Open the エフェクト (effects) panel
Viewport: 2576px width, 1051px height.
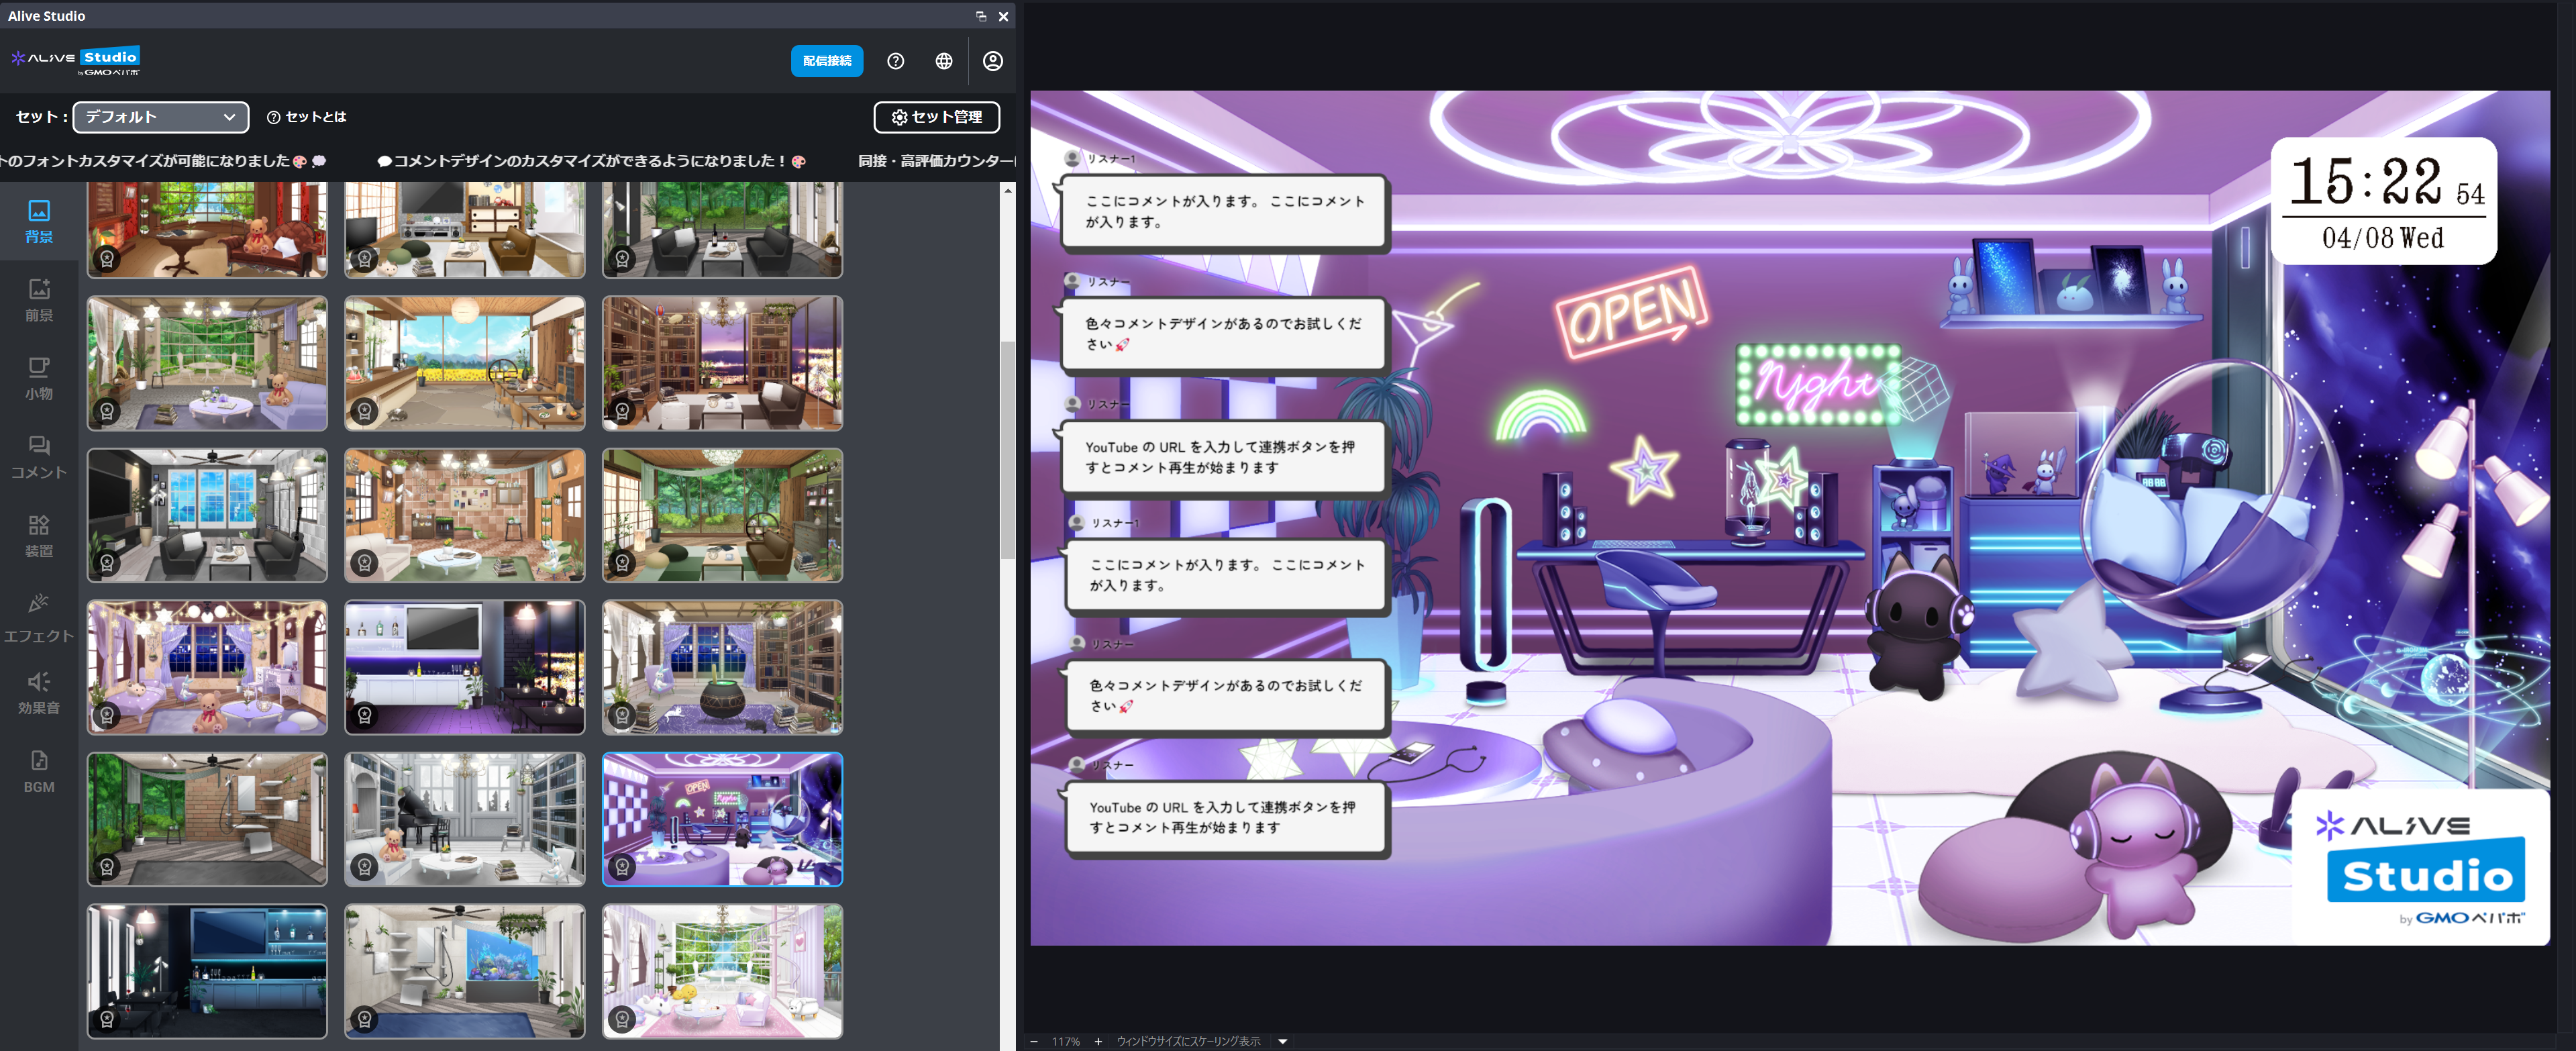click(38, 617)
